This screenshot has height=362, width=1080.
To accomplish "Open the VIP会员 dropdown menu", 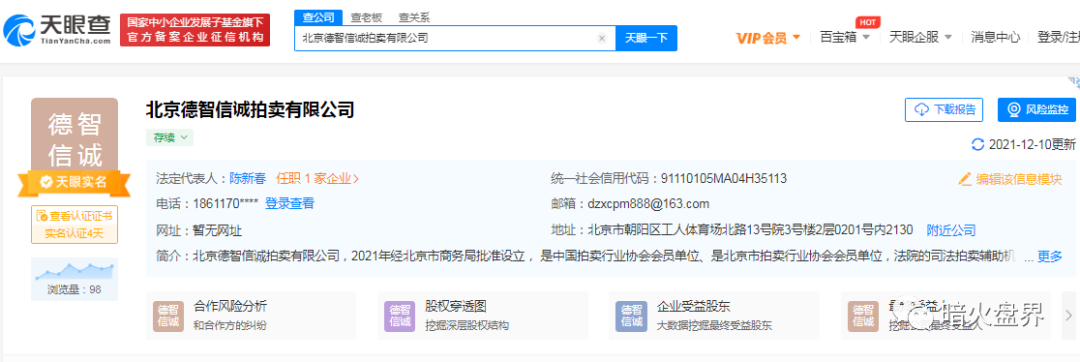I will click(x=768, y=38).
